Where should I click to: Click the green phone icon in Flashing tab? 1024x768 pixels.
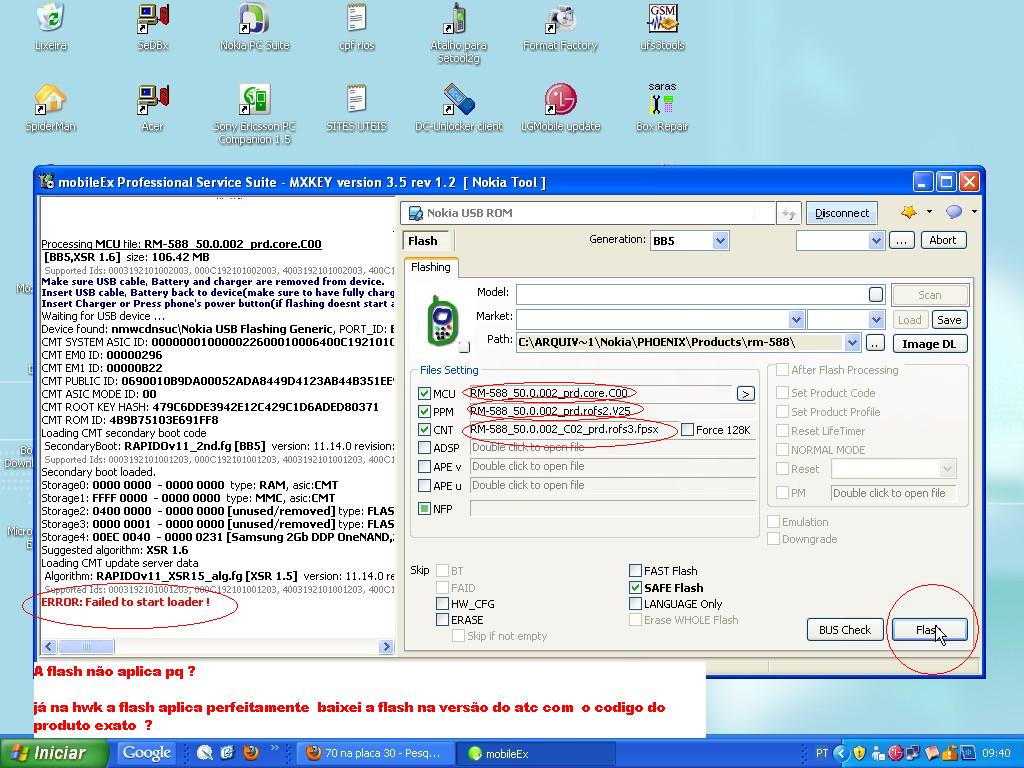tap(441, 320)
